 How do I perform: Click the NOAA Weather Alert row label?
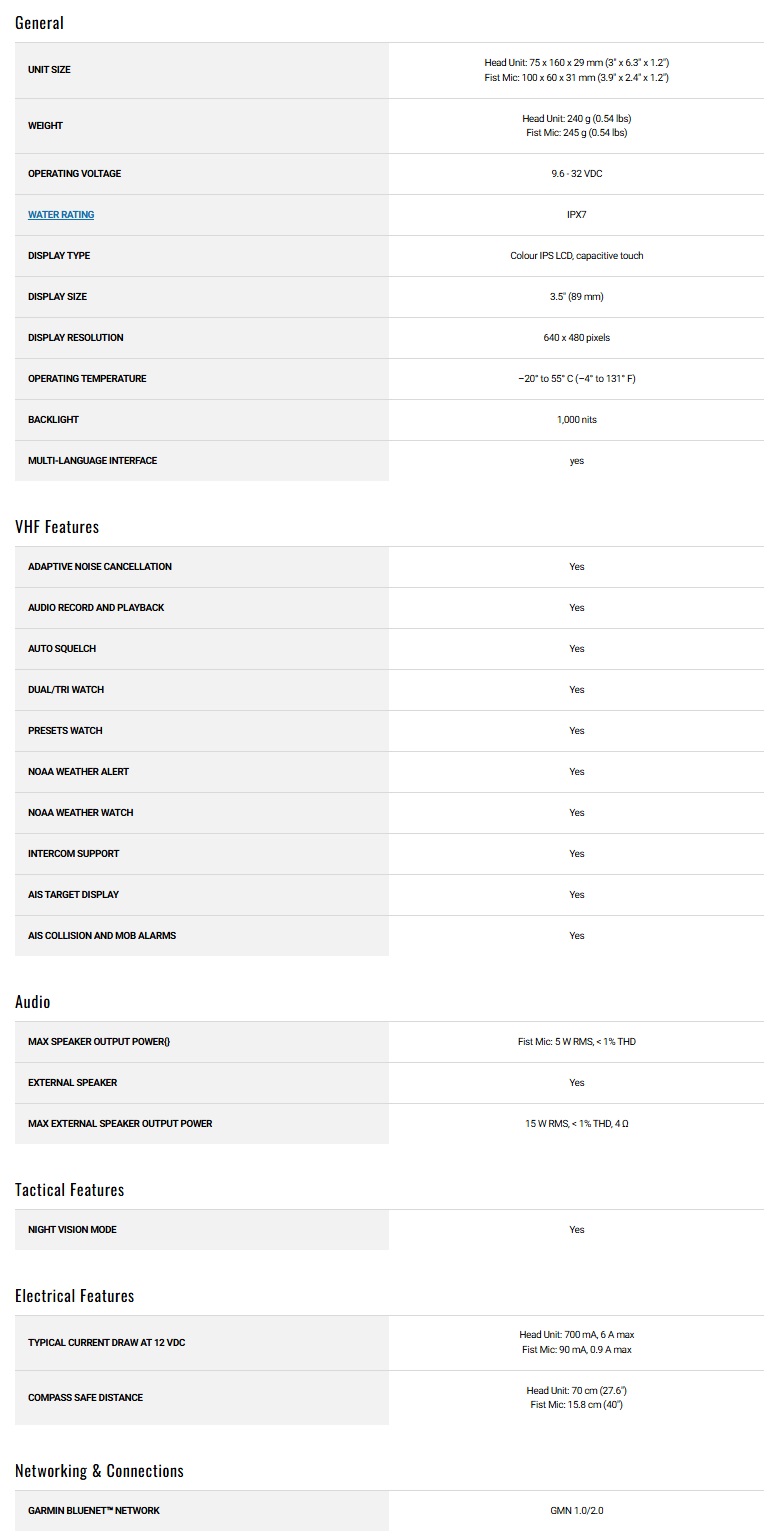pyautogui.click(x=78, y=772)
